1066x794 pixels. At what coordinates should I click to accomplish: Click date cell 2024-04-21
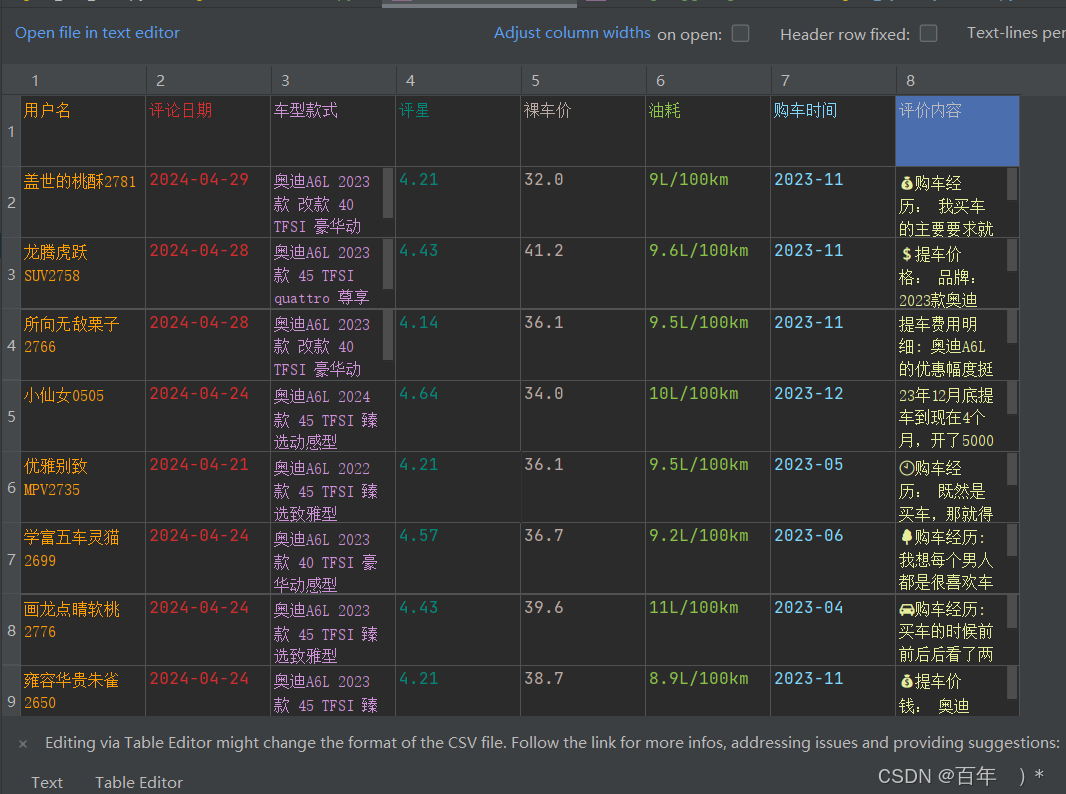pos(208,487)
